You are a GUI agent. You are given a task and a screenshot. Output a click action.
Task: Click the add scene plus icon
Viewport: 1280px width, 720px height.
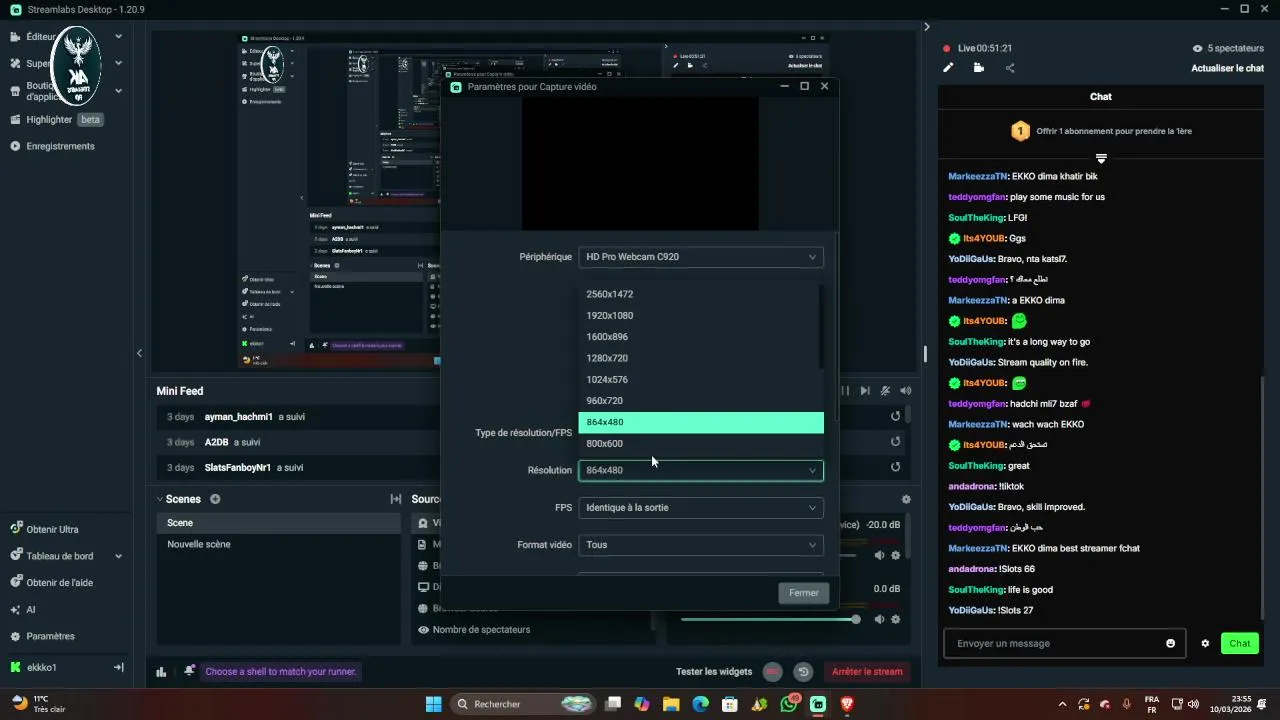pyautogui.click(x=215, y=499)
